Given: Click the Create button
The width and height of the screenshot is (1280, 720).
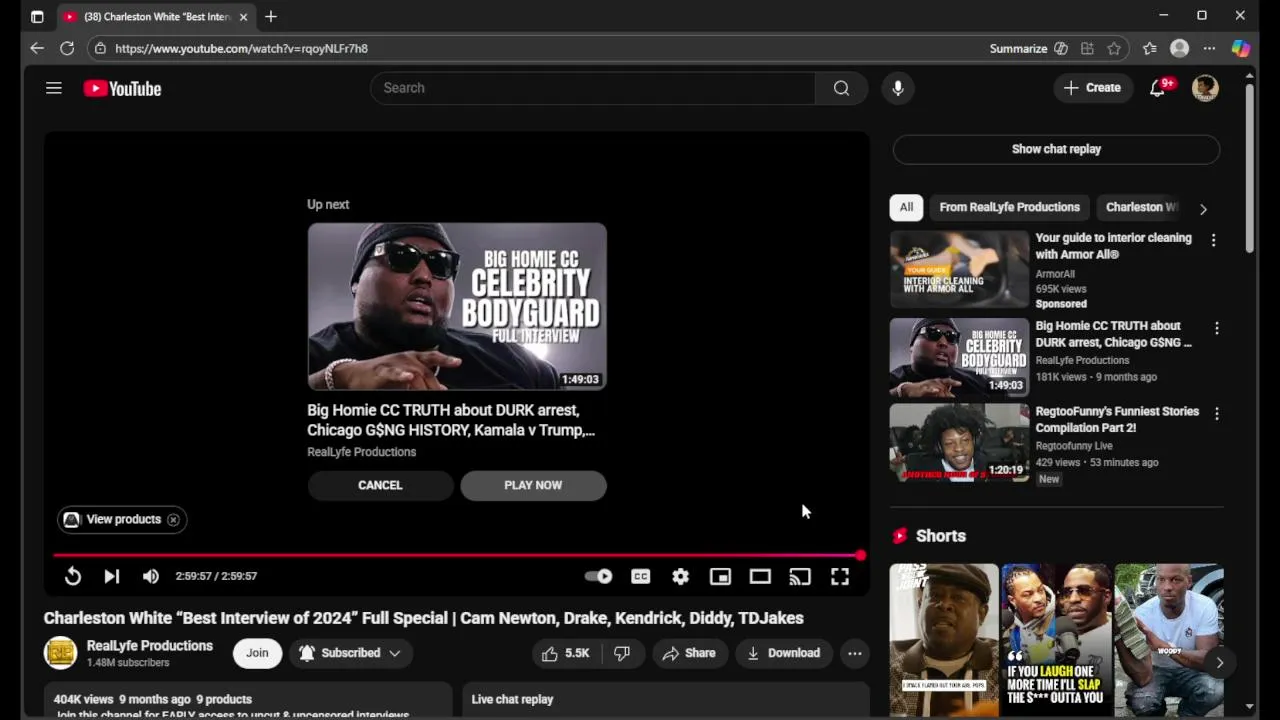Looking at the screenshot, I should coord(1092,88).
